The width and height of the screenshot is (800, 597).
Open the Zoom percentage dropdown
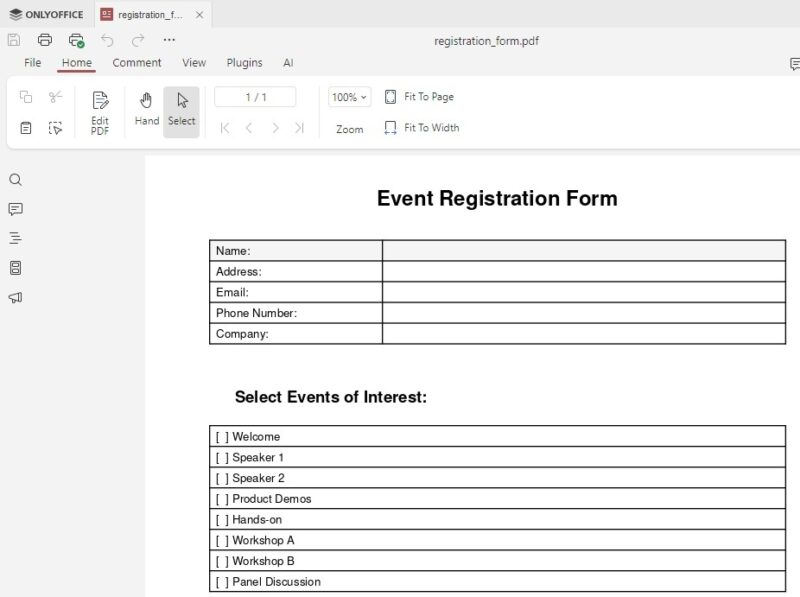click(x=348, y=97)
